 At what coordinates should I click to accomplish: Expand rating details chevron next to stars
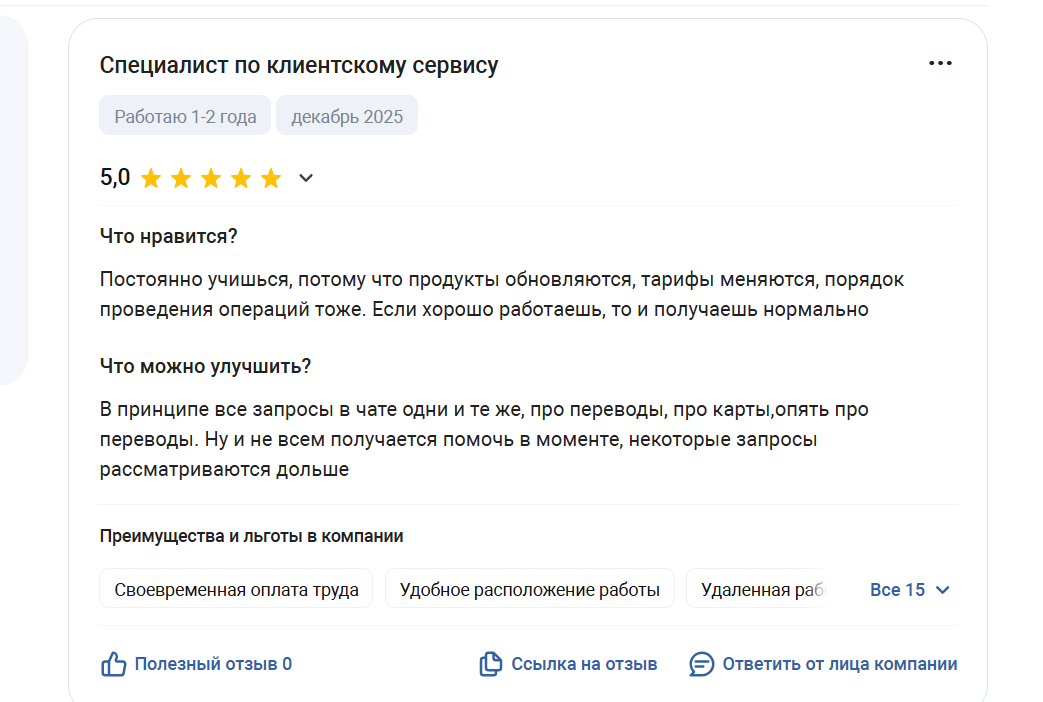pos(306,179)
